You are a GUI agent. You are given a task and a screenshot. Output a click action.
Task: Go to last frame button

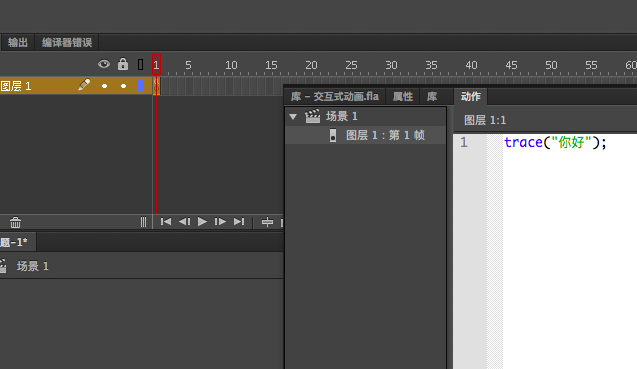pos(239,221)
